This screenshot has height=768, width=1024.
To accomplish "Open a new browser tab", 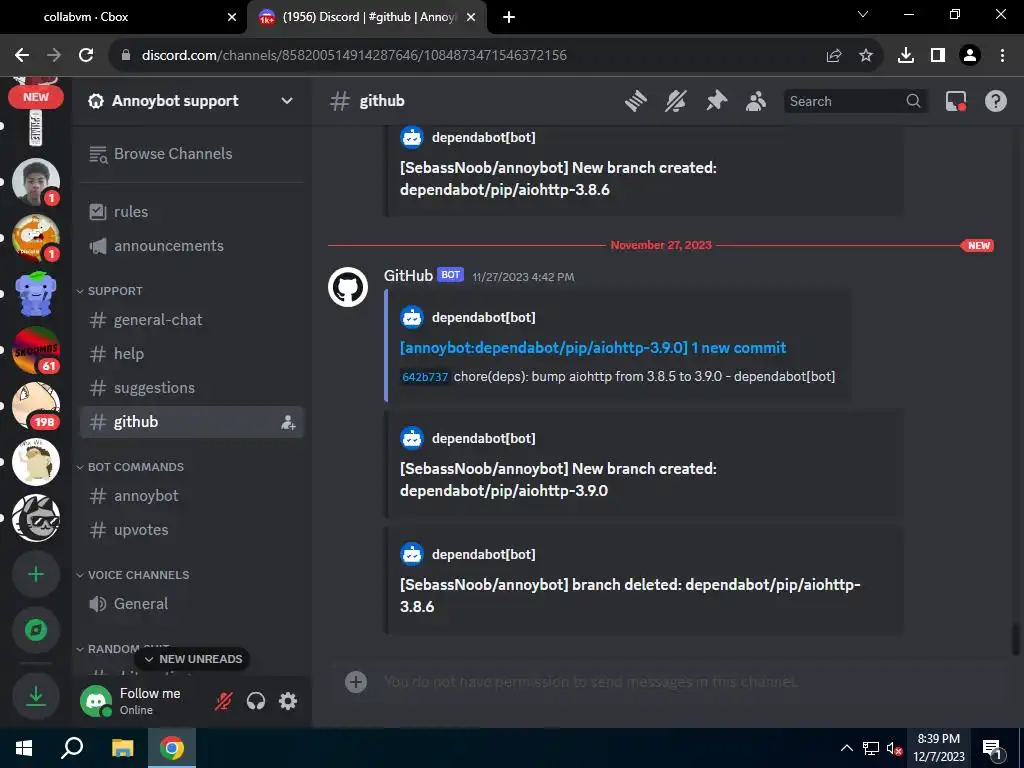I will pos(509,17).
